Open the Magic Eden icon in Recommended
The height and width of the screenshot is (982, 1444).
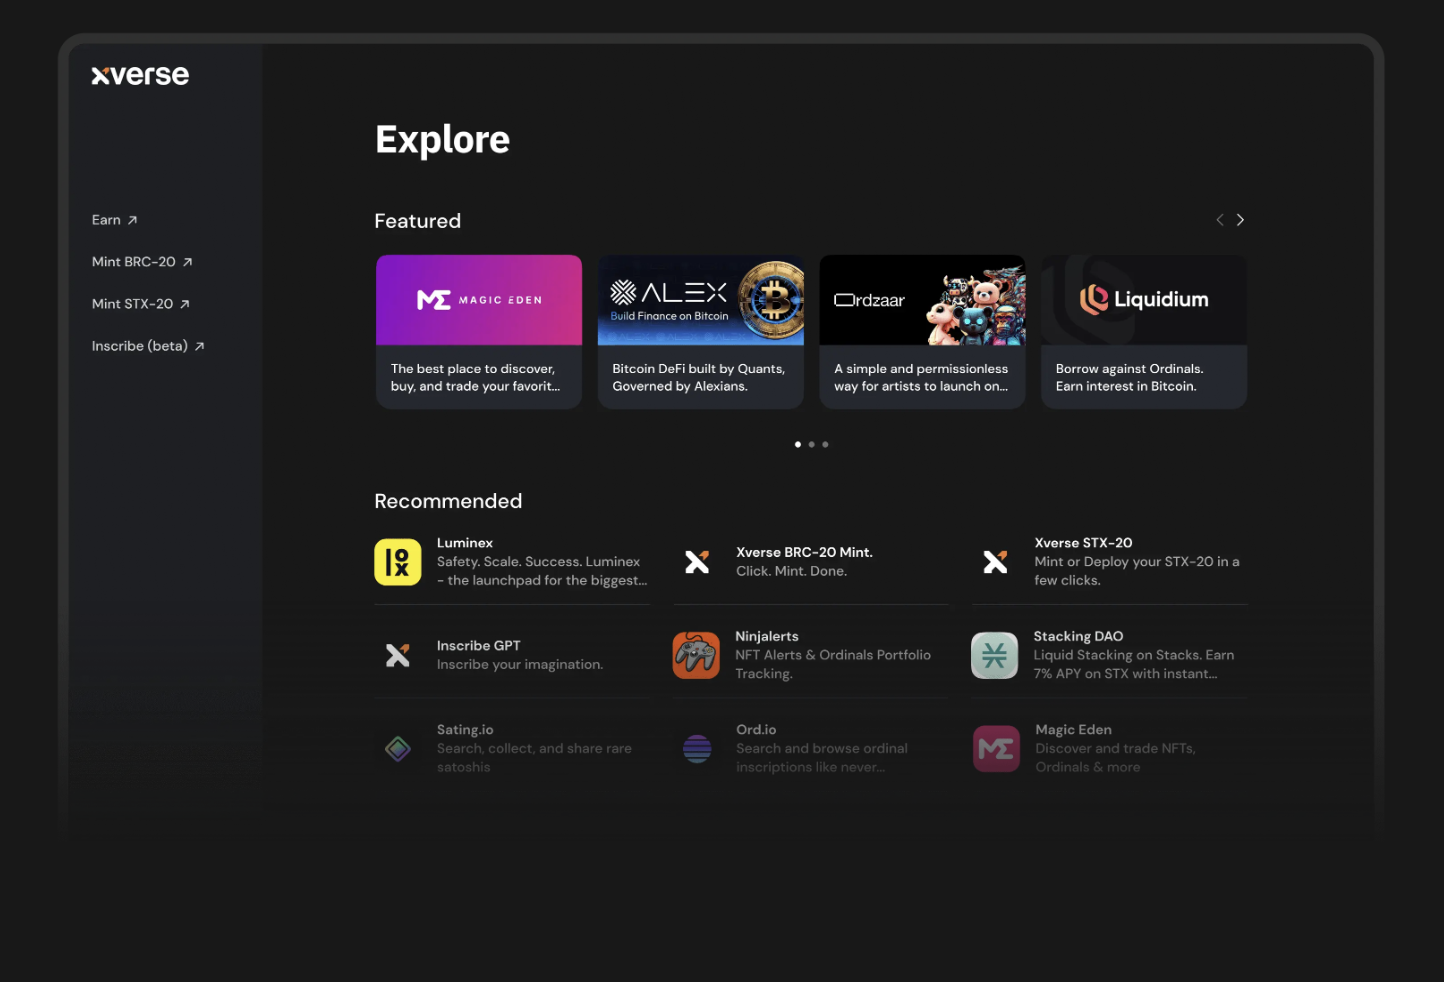996,748
